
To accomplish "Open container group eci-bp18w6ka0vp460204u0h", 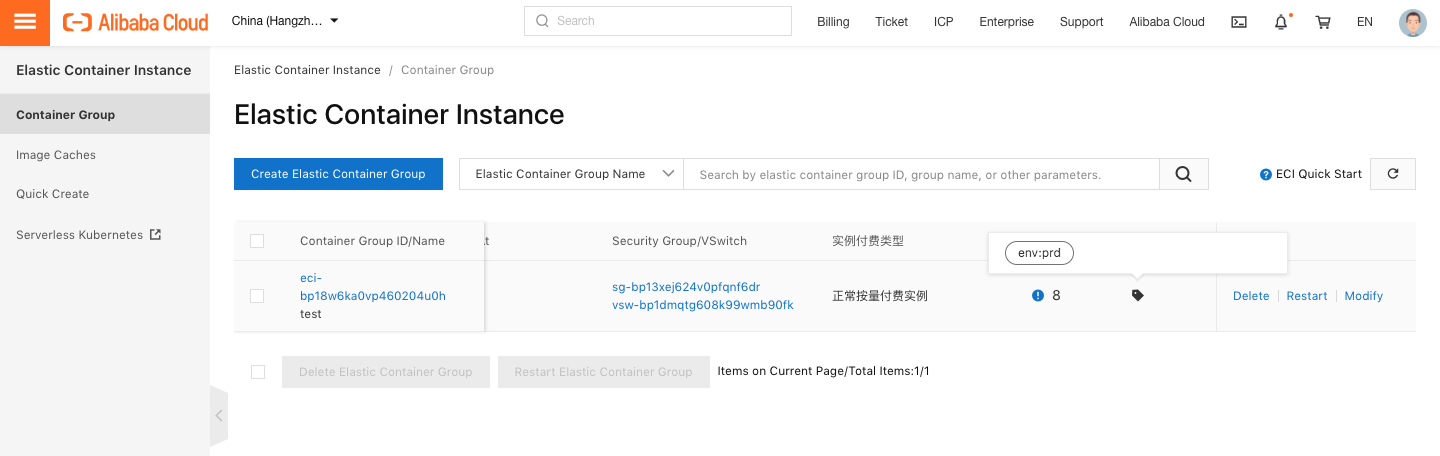I will [x=373, y=287].
